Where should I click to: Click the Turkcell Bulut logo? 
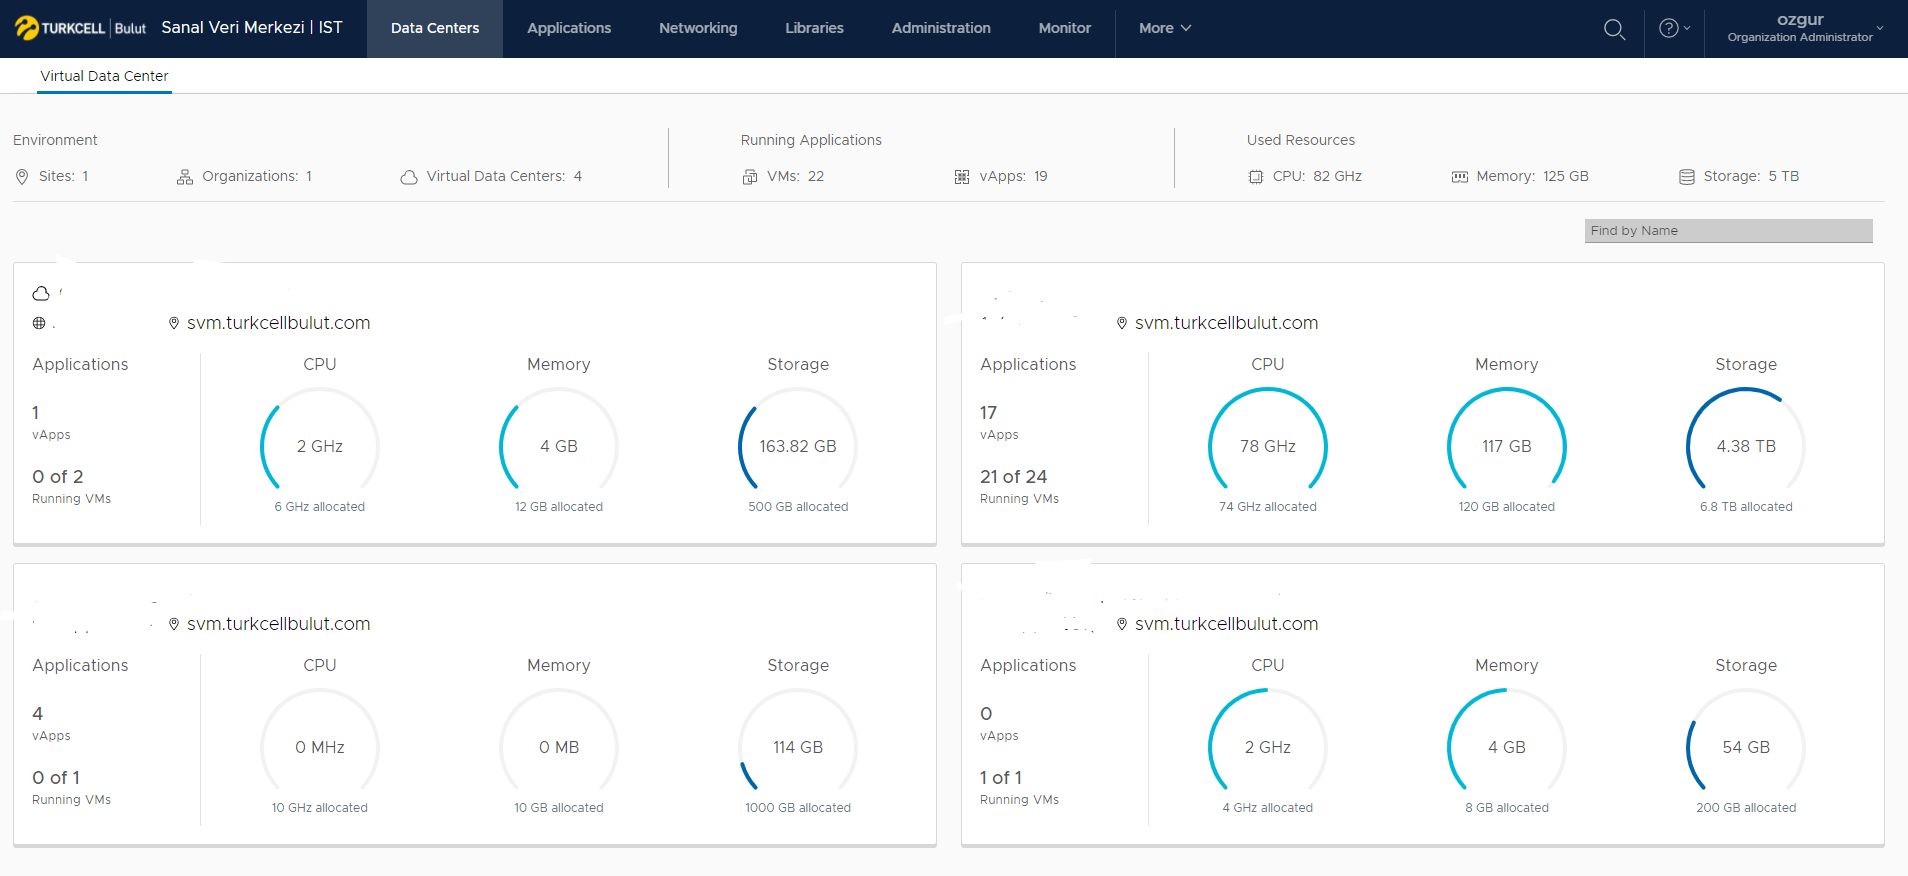tap(80, 28)
